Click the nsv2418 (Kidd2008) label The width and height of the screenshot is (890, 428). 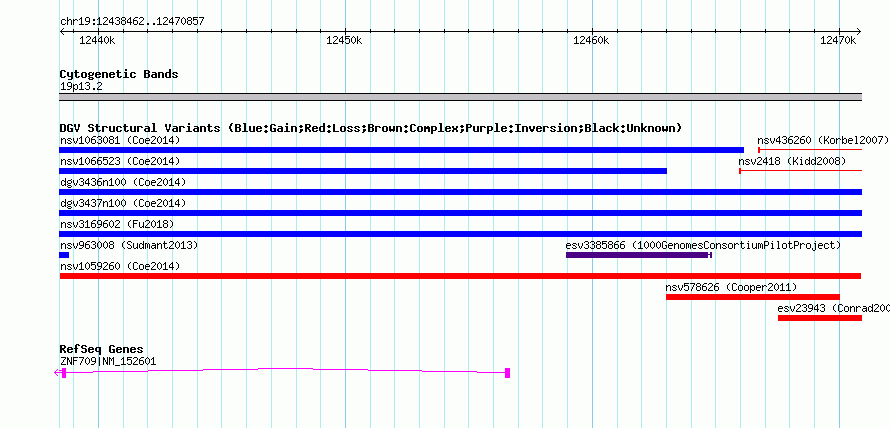792,161
